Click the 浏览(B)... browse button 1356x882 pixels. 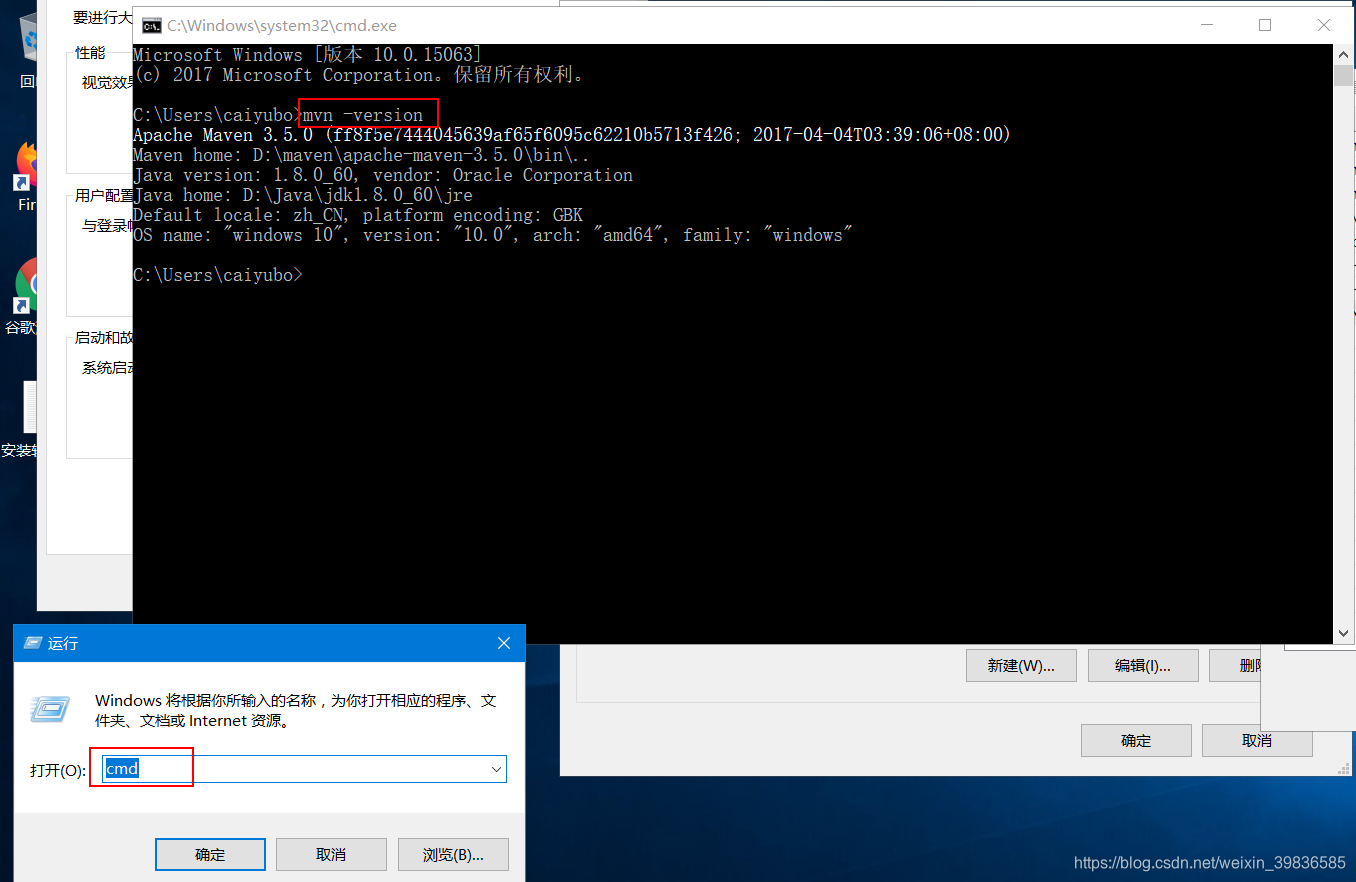point(453,855)
